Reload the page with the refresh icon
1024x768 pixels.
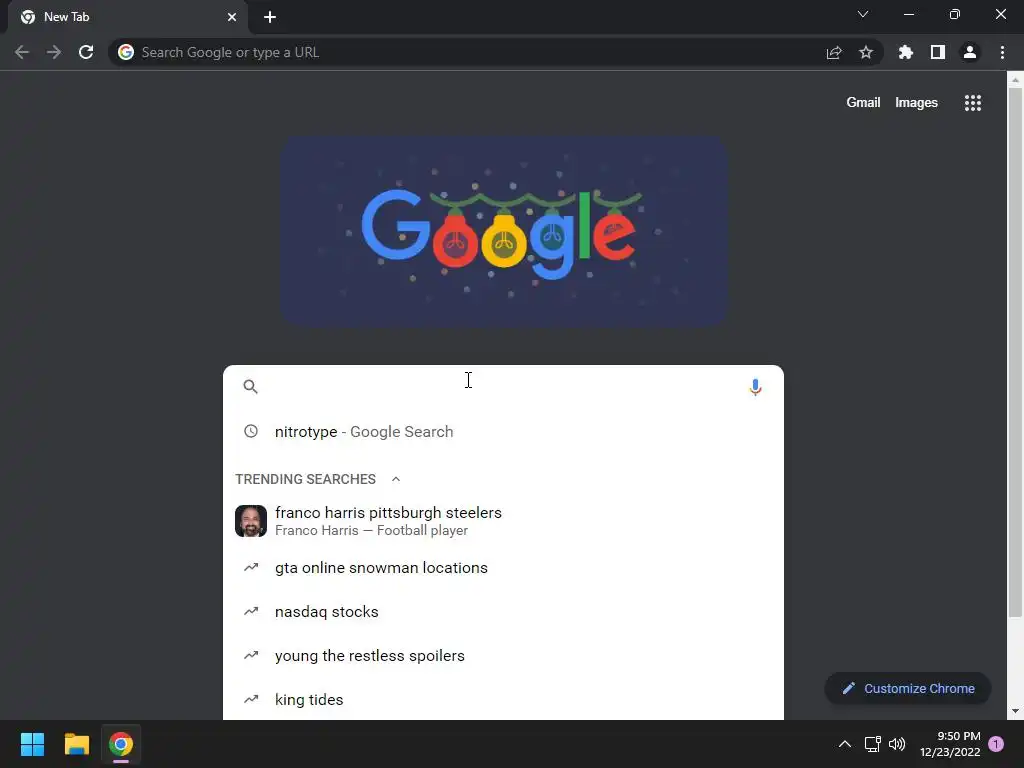pos(86,52)
